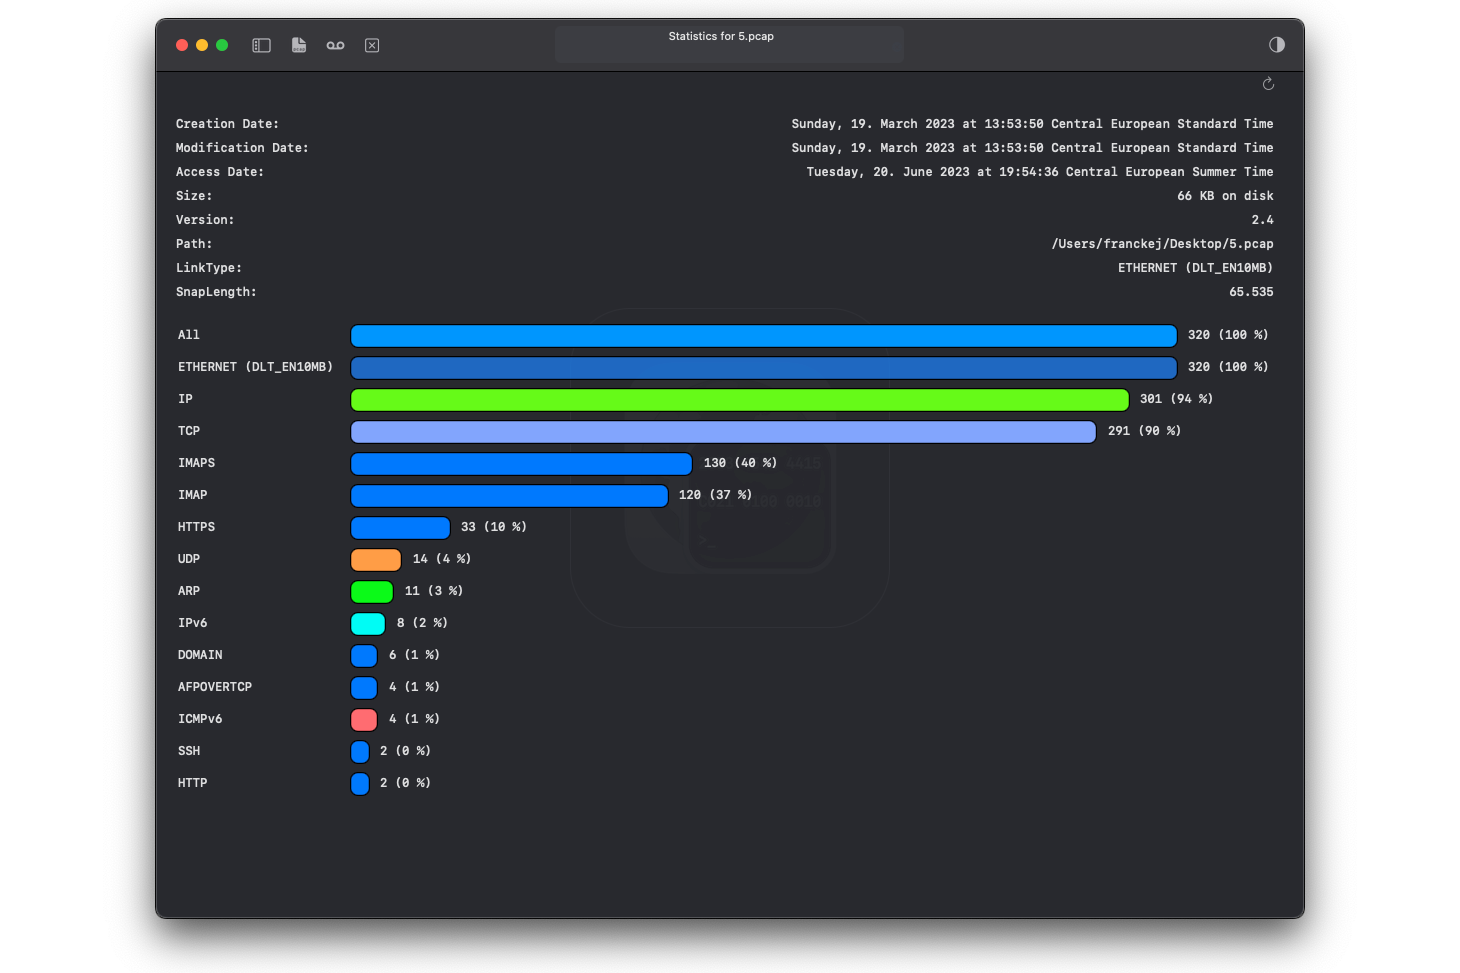Click the Access Date value
Image resolution: width=1460 pixels, height=973 pixels.
click(1040, 172)
